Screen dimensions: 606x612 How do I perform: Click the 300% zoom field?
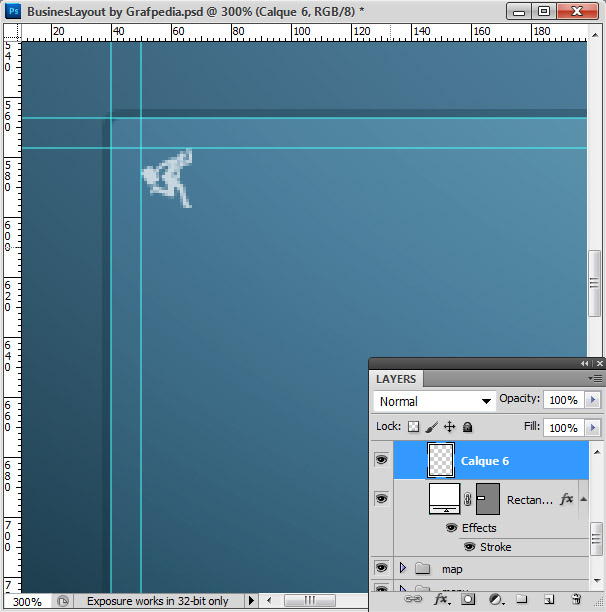(x=27, y=601)
